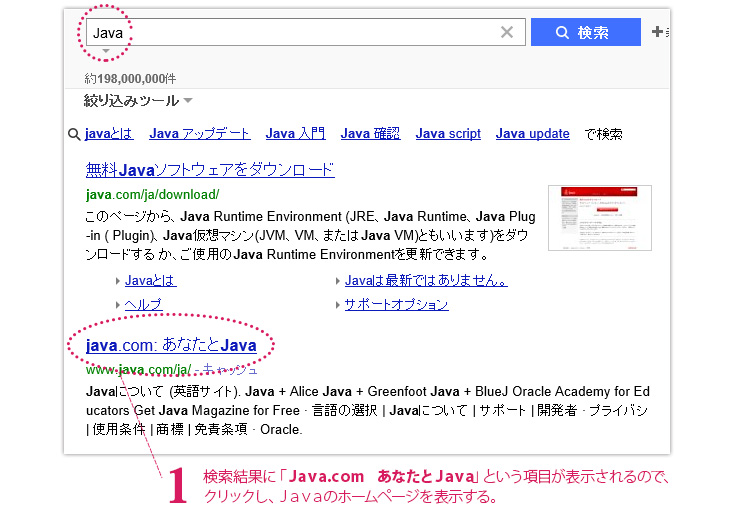The width and height of the screenshot is (740, 520).
Task: Open the Java アップデート related search
Action: coord(200,134)
